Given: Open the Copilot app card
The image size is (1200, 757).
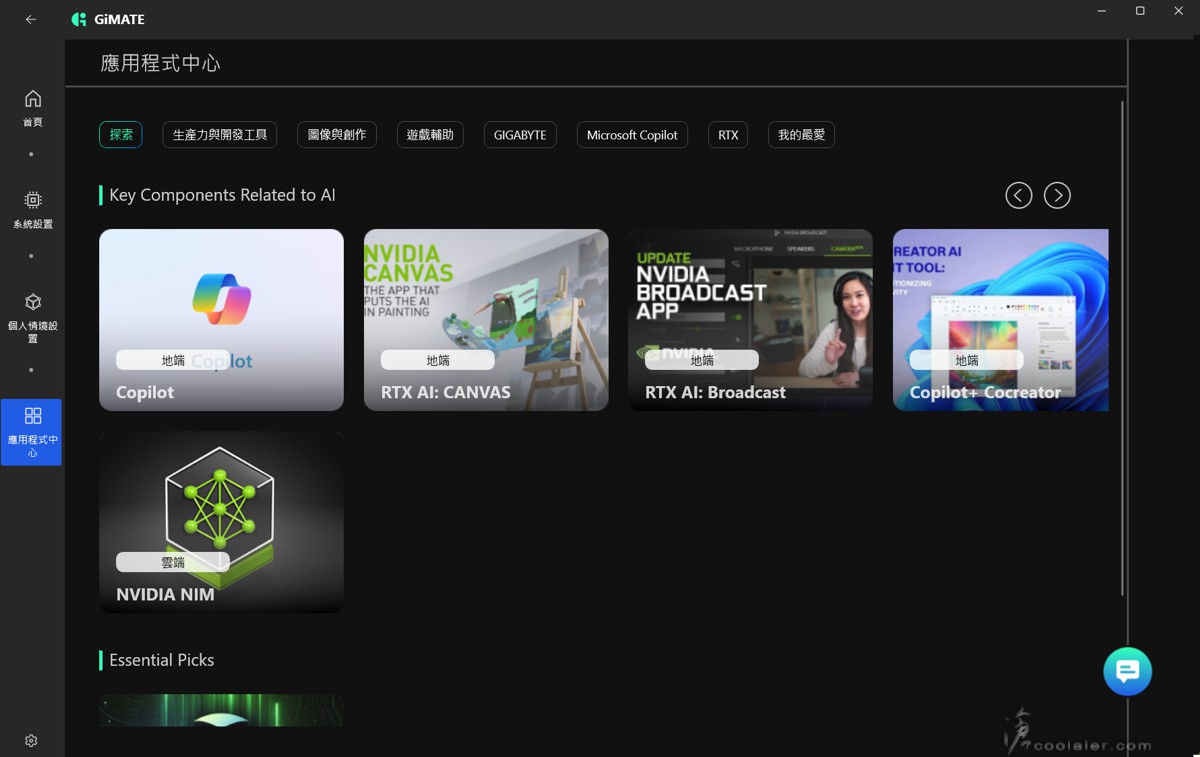Looking at the screenshot, I should pos(221,320).
